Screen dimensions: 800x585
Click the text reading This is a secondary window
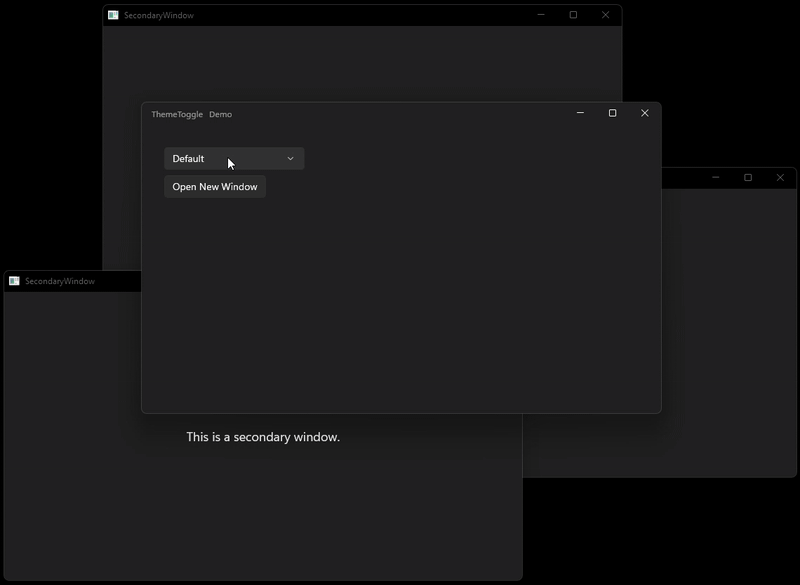(x=262, y=436)
